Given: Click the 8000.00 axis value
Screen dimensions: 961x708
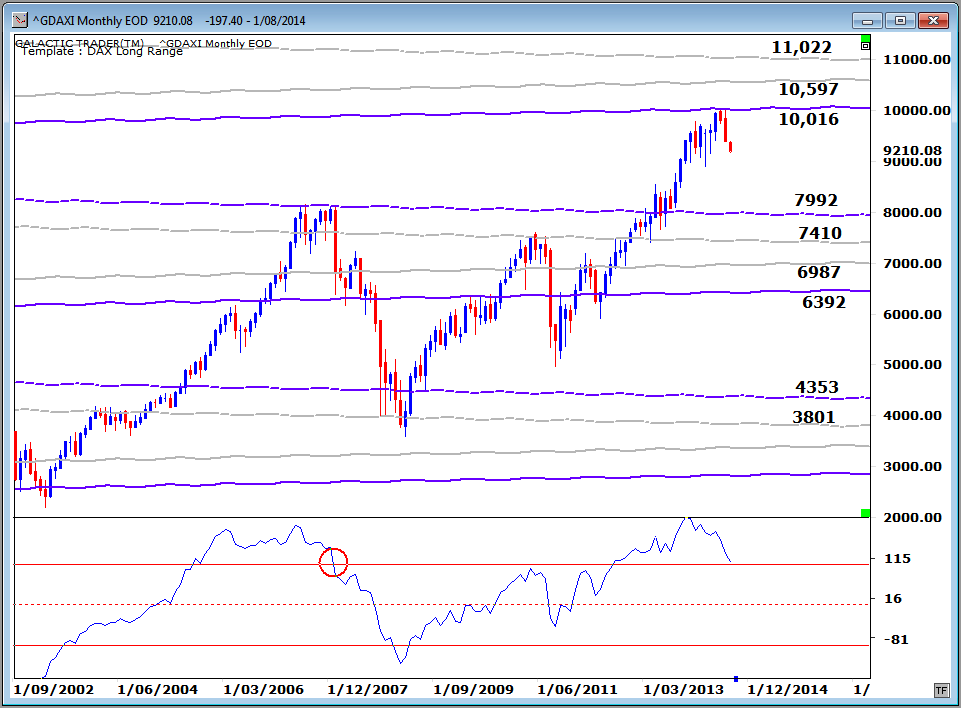Looking at the screenshot, I should (912, 213).
